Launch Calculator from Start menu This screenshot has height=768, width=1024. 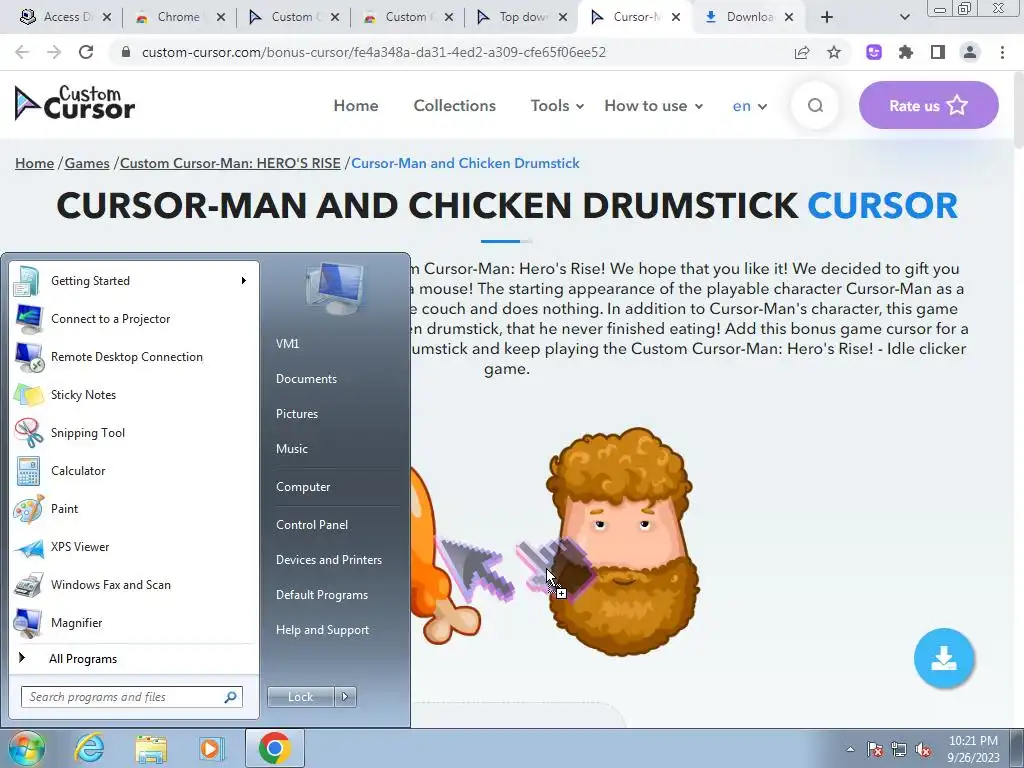tap(134, 471)
